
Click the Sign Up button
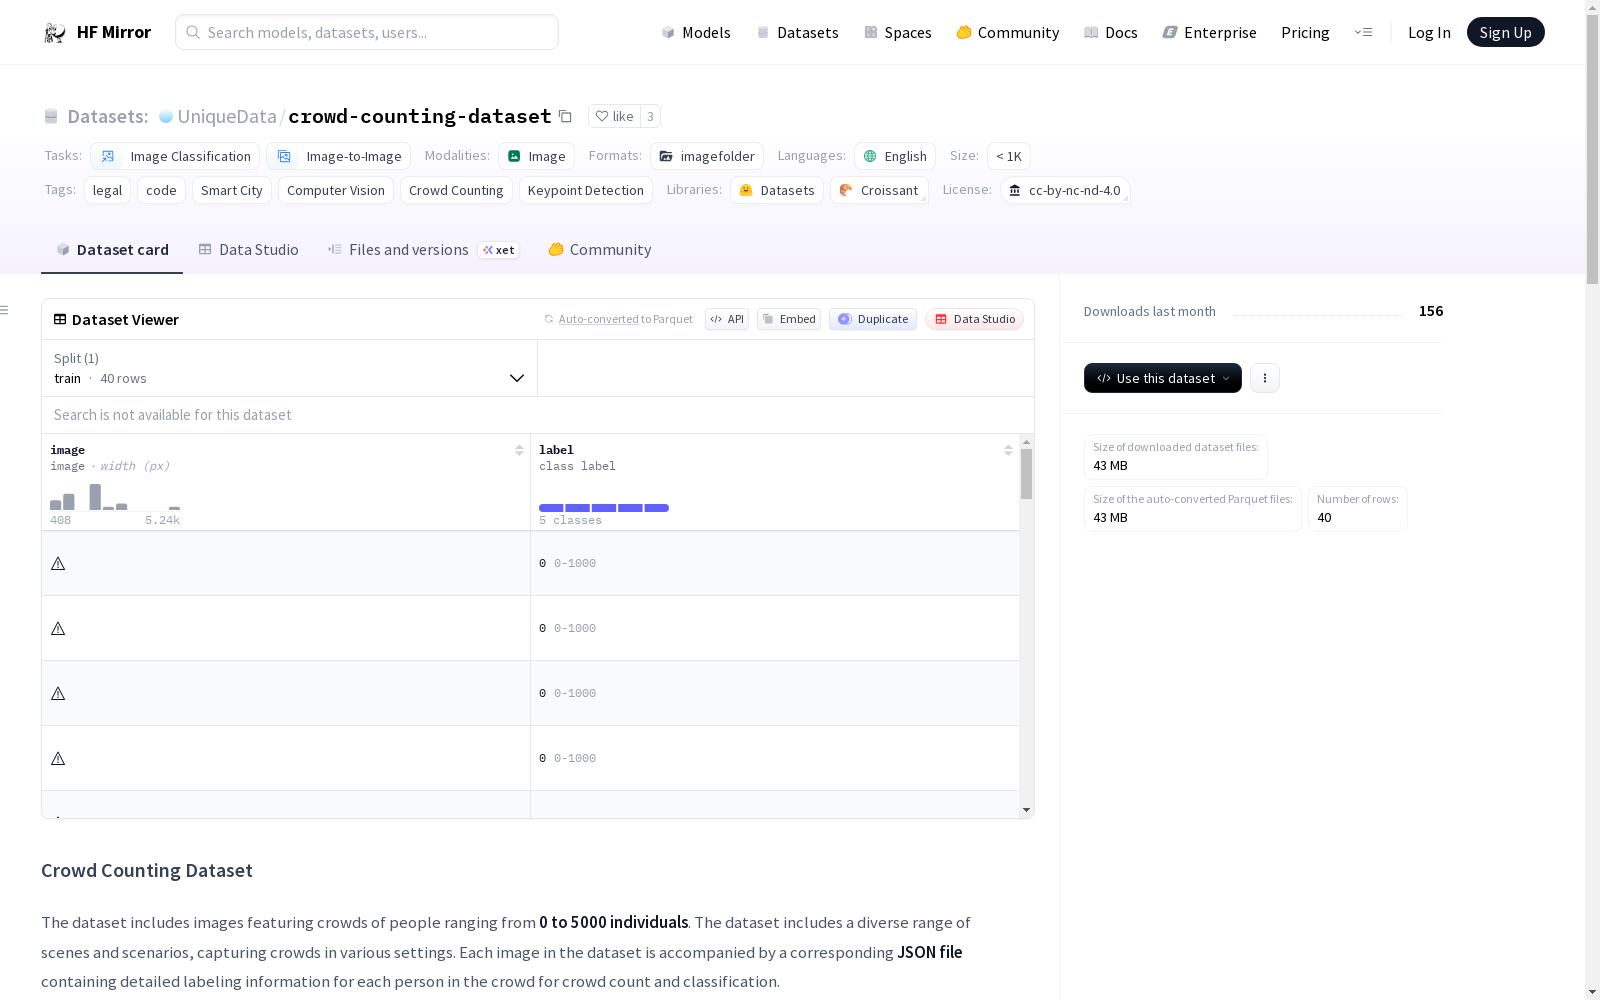[x=1505, y=32]
